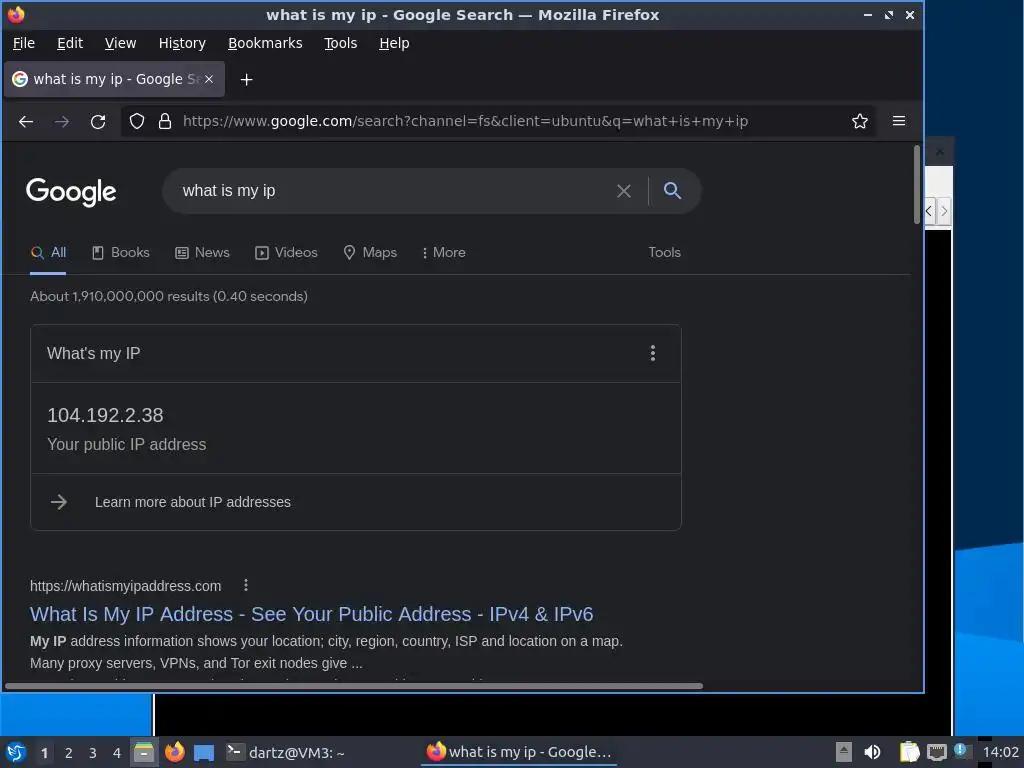Open File menu
Screen dimensions: 1024x768
pos(24,43)
